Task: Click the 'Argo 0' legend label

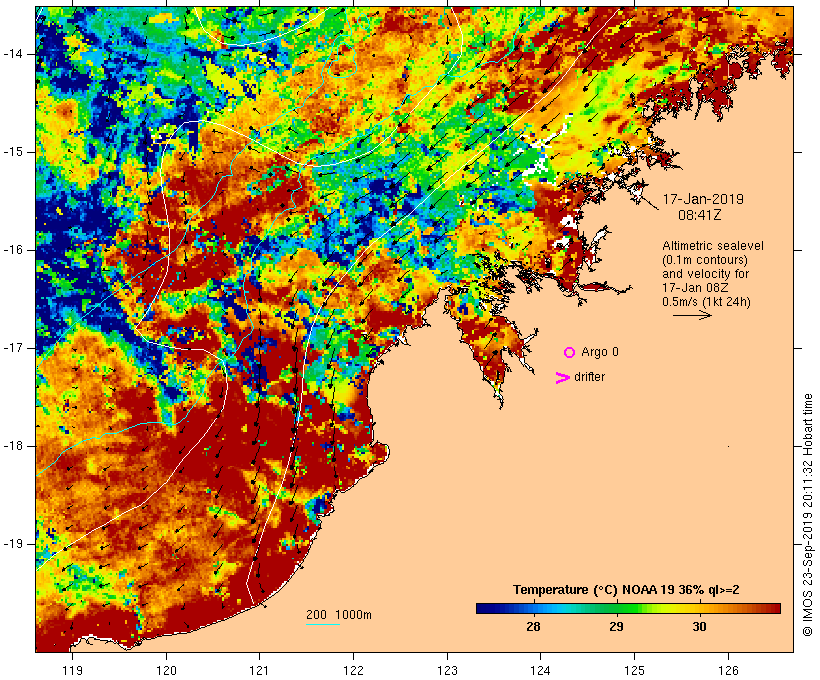Action: coord(600,352)
